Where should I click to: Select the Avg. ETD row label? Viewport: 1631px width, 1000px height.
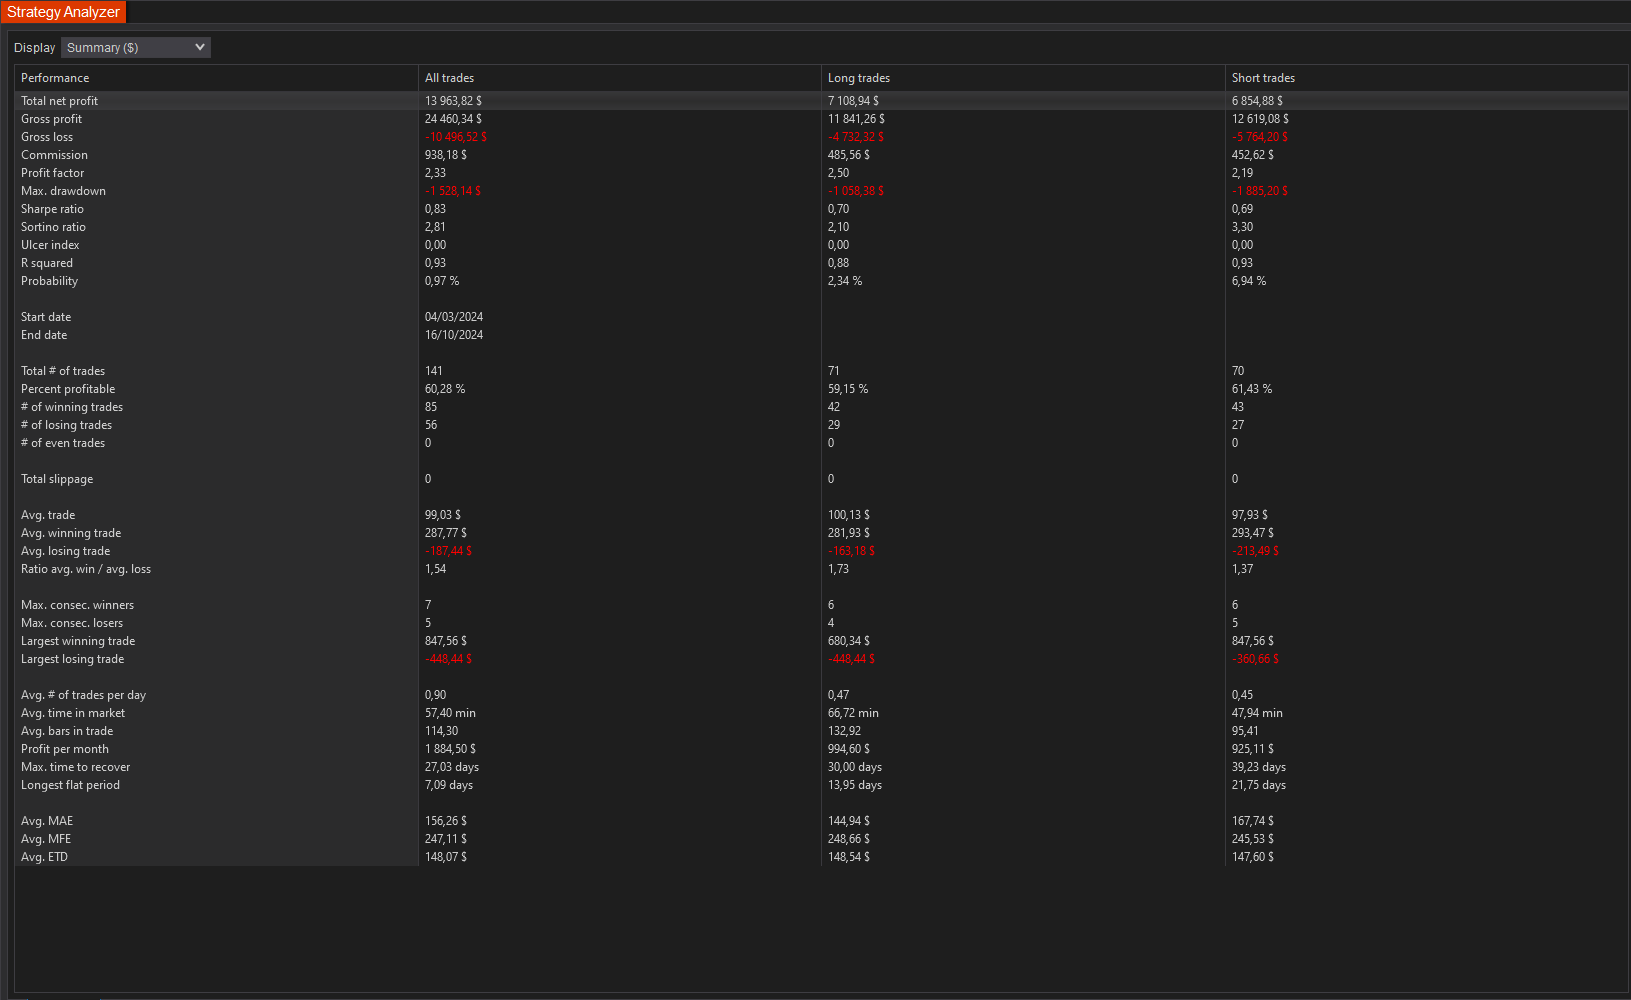[44, 857]
